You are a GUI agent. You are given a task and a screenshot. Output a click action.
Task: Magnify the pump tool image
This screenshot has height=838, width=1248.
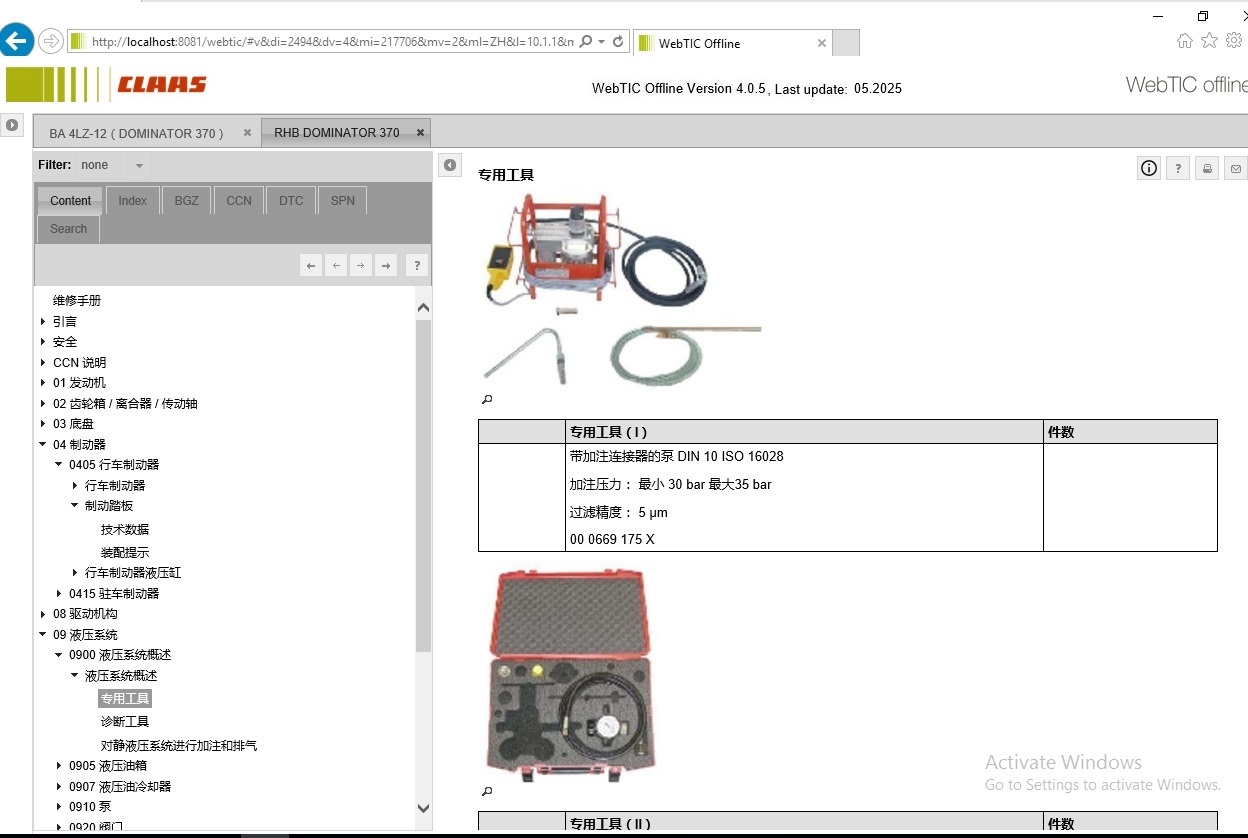(487, 399)
